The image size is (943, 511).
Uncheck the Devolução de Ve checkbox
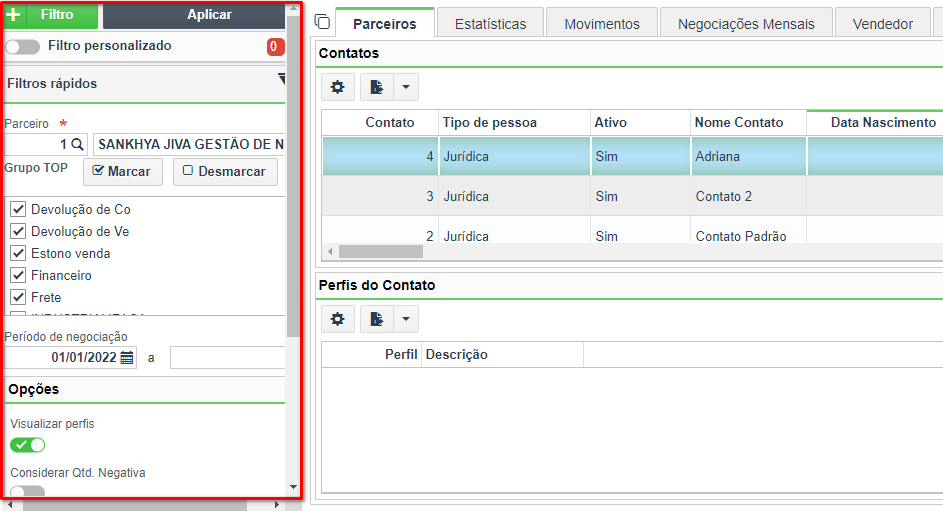19,231
